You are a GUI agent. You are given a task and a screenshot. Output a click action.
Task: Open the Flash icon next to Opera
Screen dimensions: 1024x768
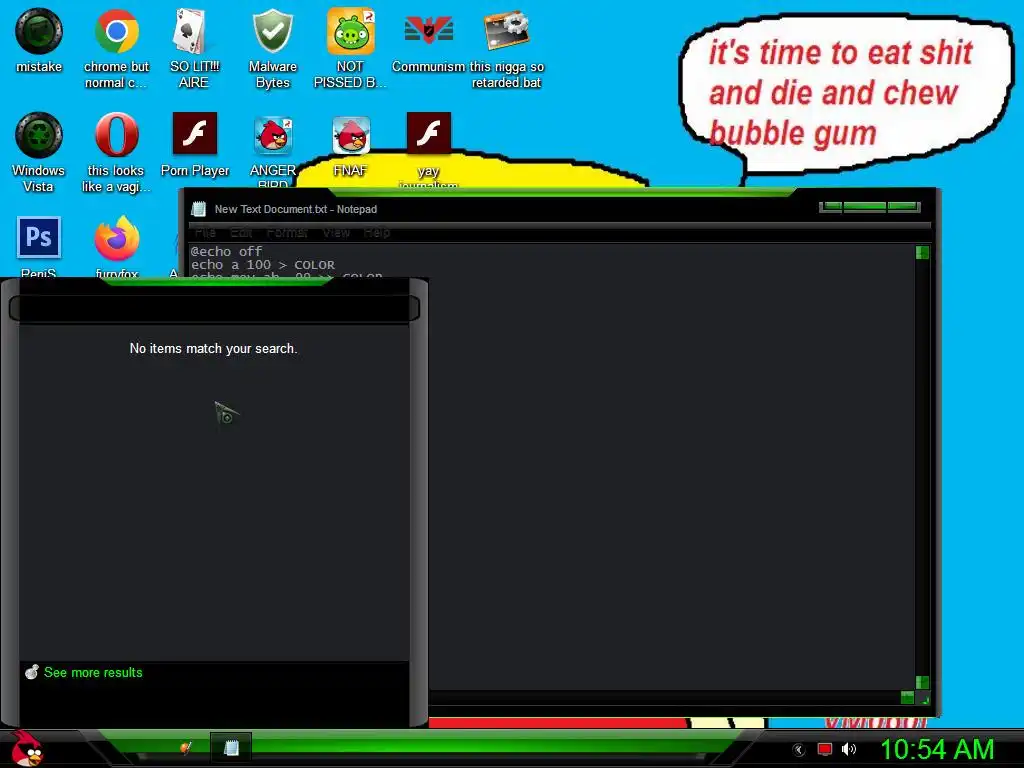pyautogui.click(x=195, y=133)
